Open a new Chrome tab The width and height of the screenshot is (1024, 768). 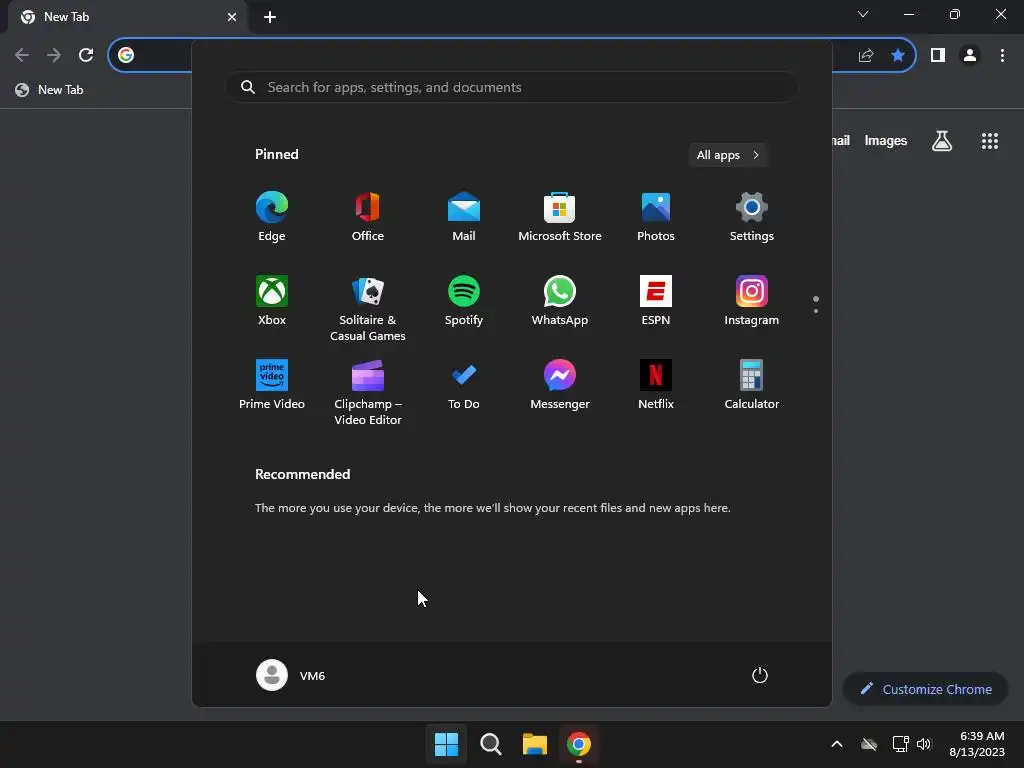point(270,17)
